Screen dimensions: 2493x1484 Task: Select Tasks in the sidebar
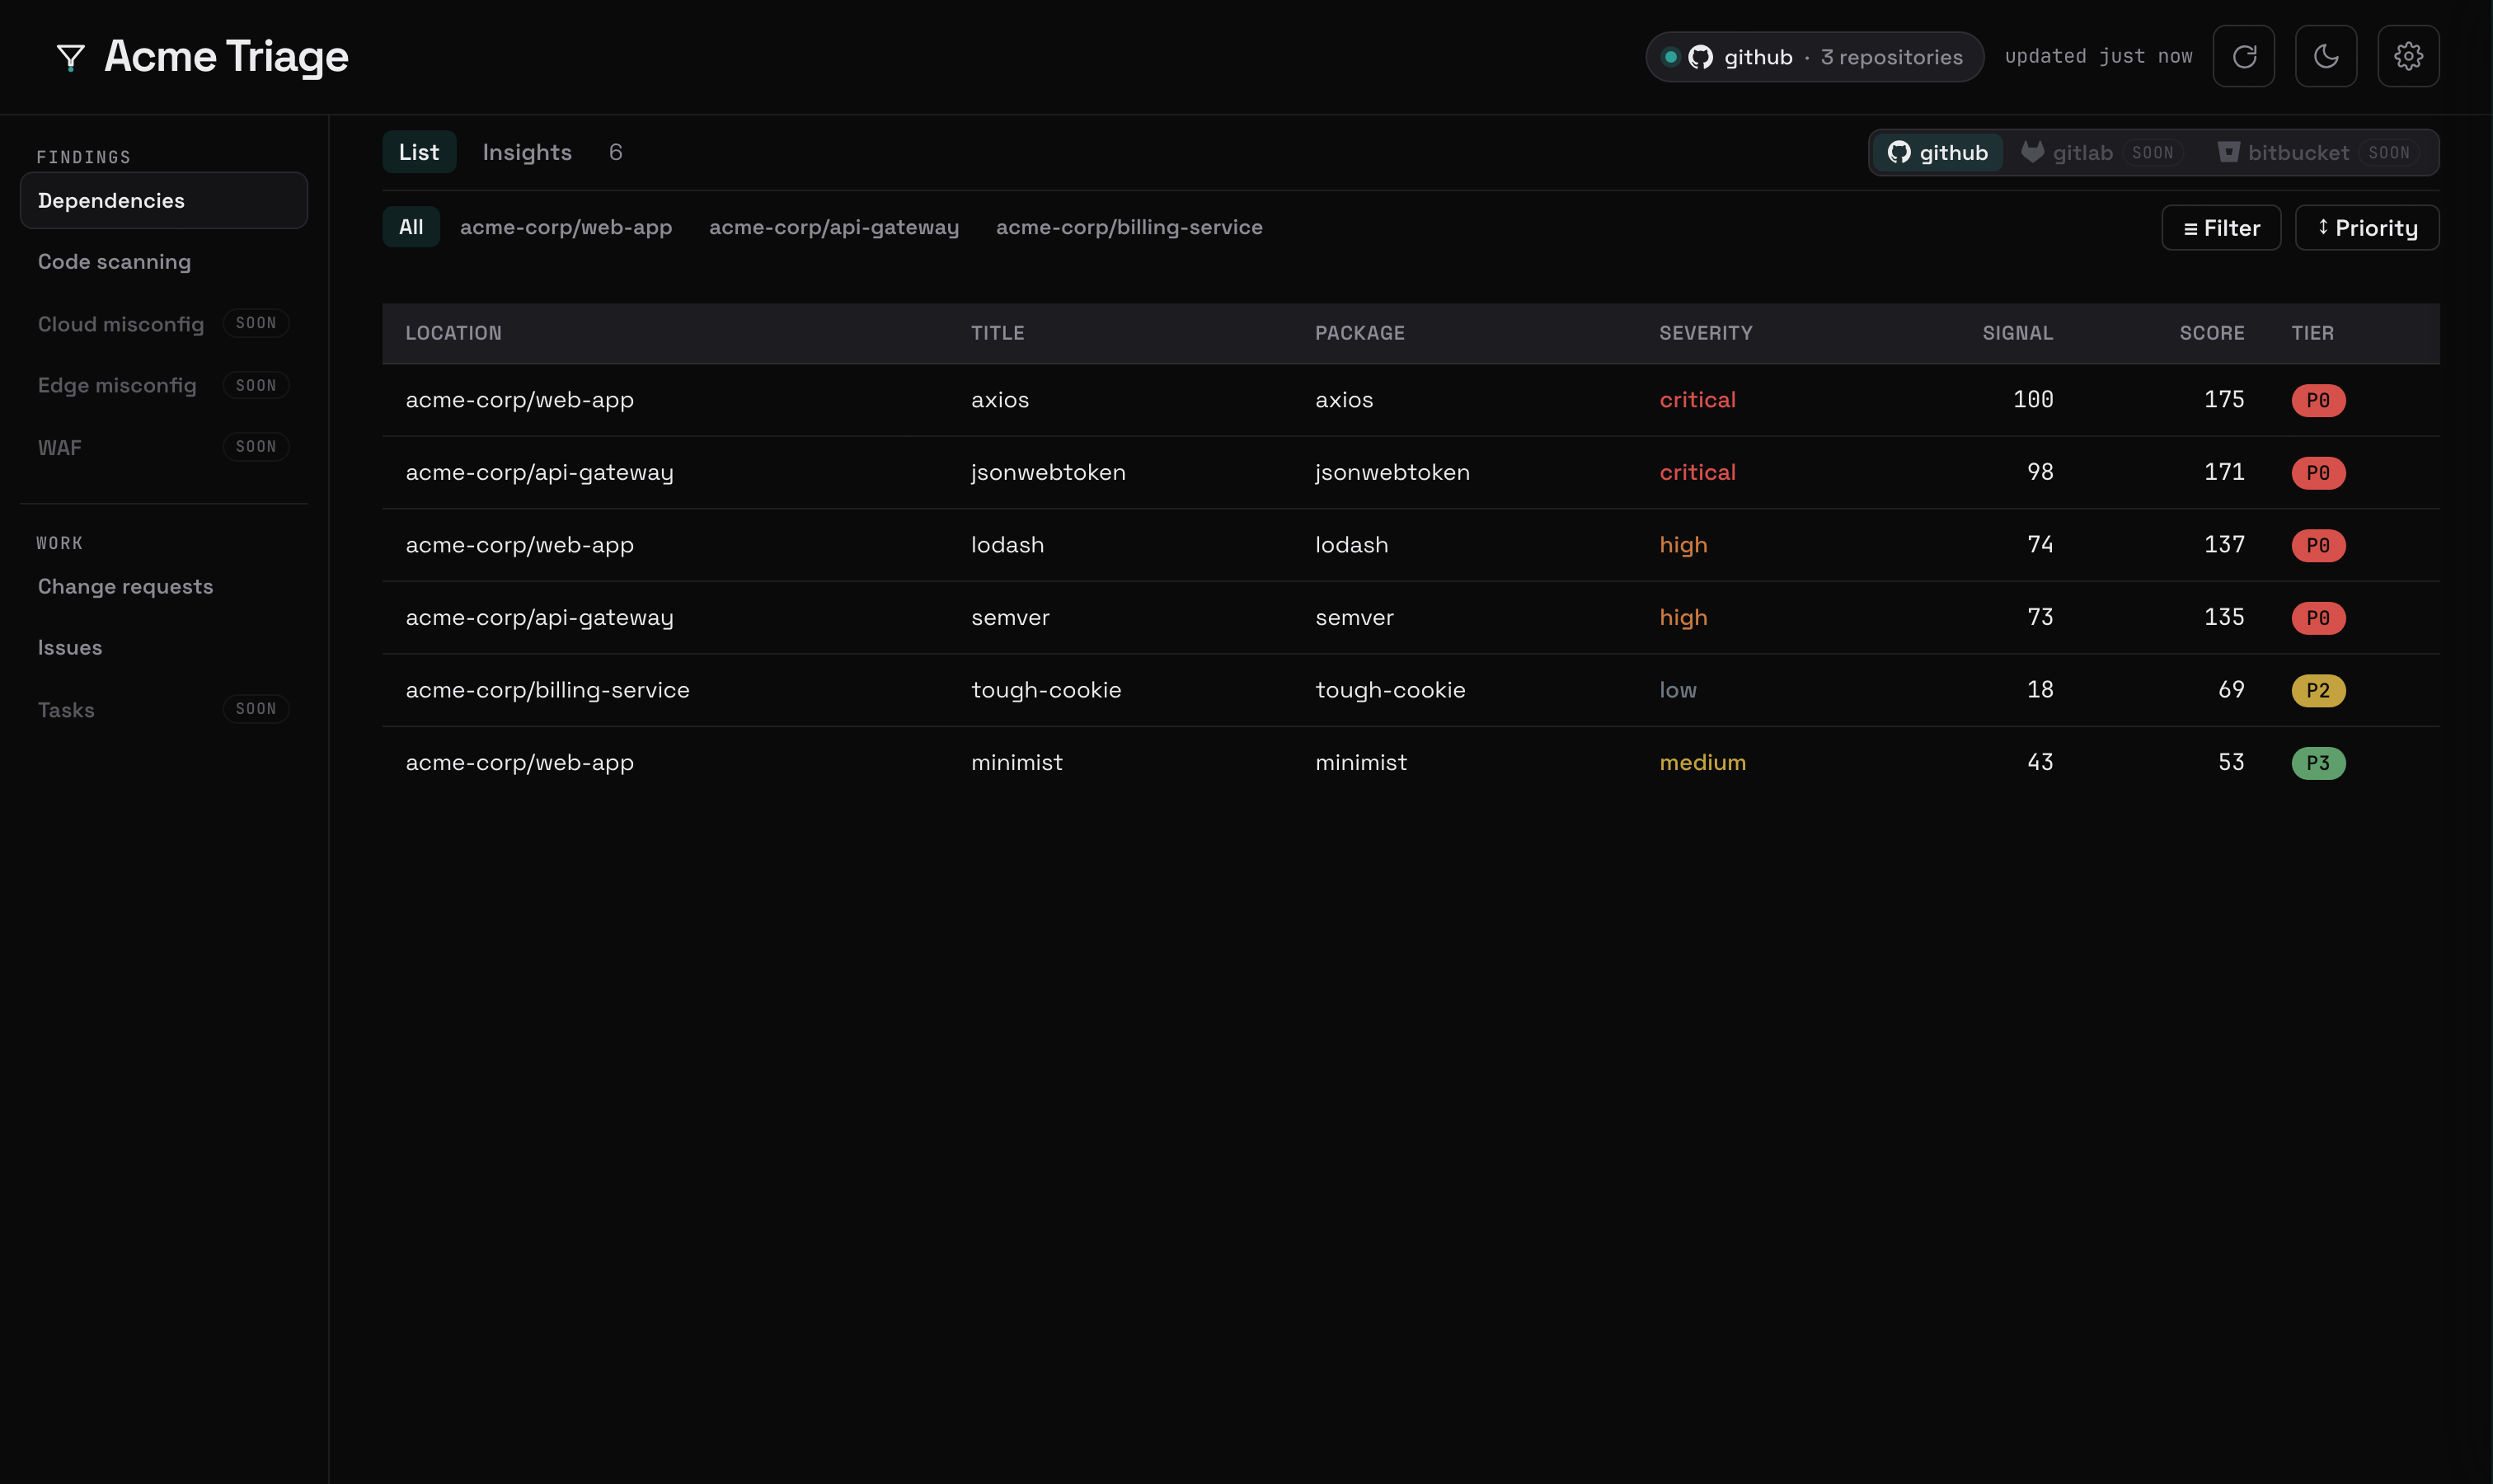[164, 710]
